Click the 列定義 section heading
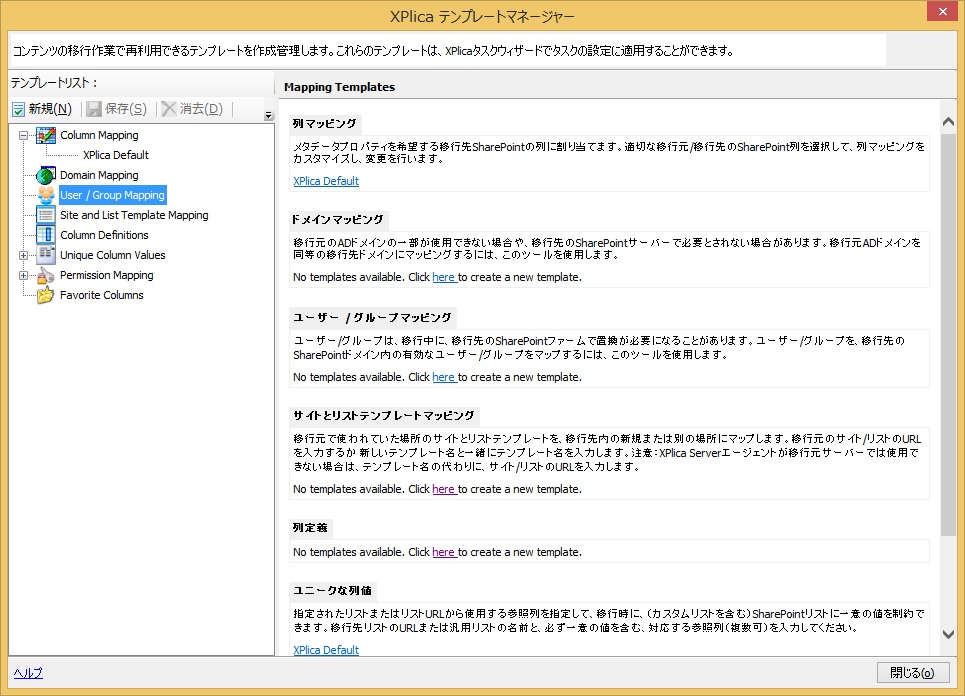This screenshot has width=965, height=696. tap(310, 527)
